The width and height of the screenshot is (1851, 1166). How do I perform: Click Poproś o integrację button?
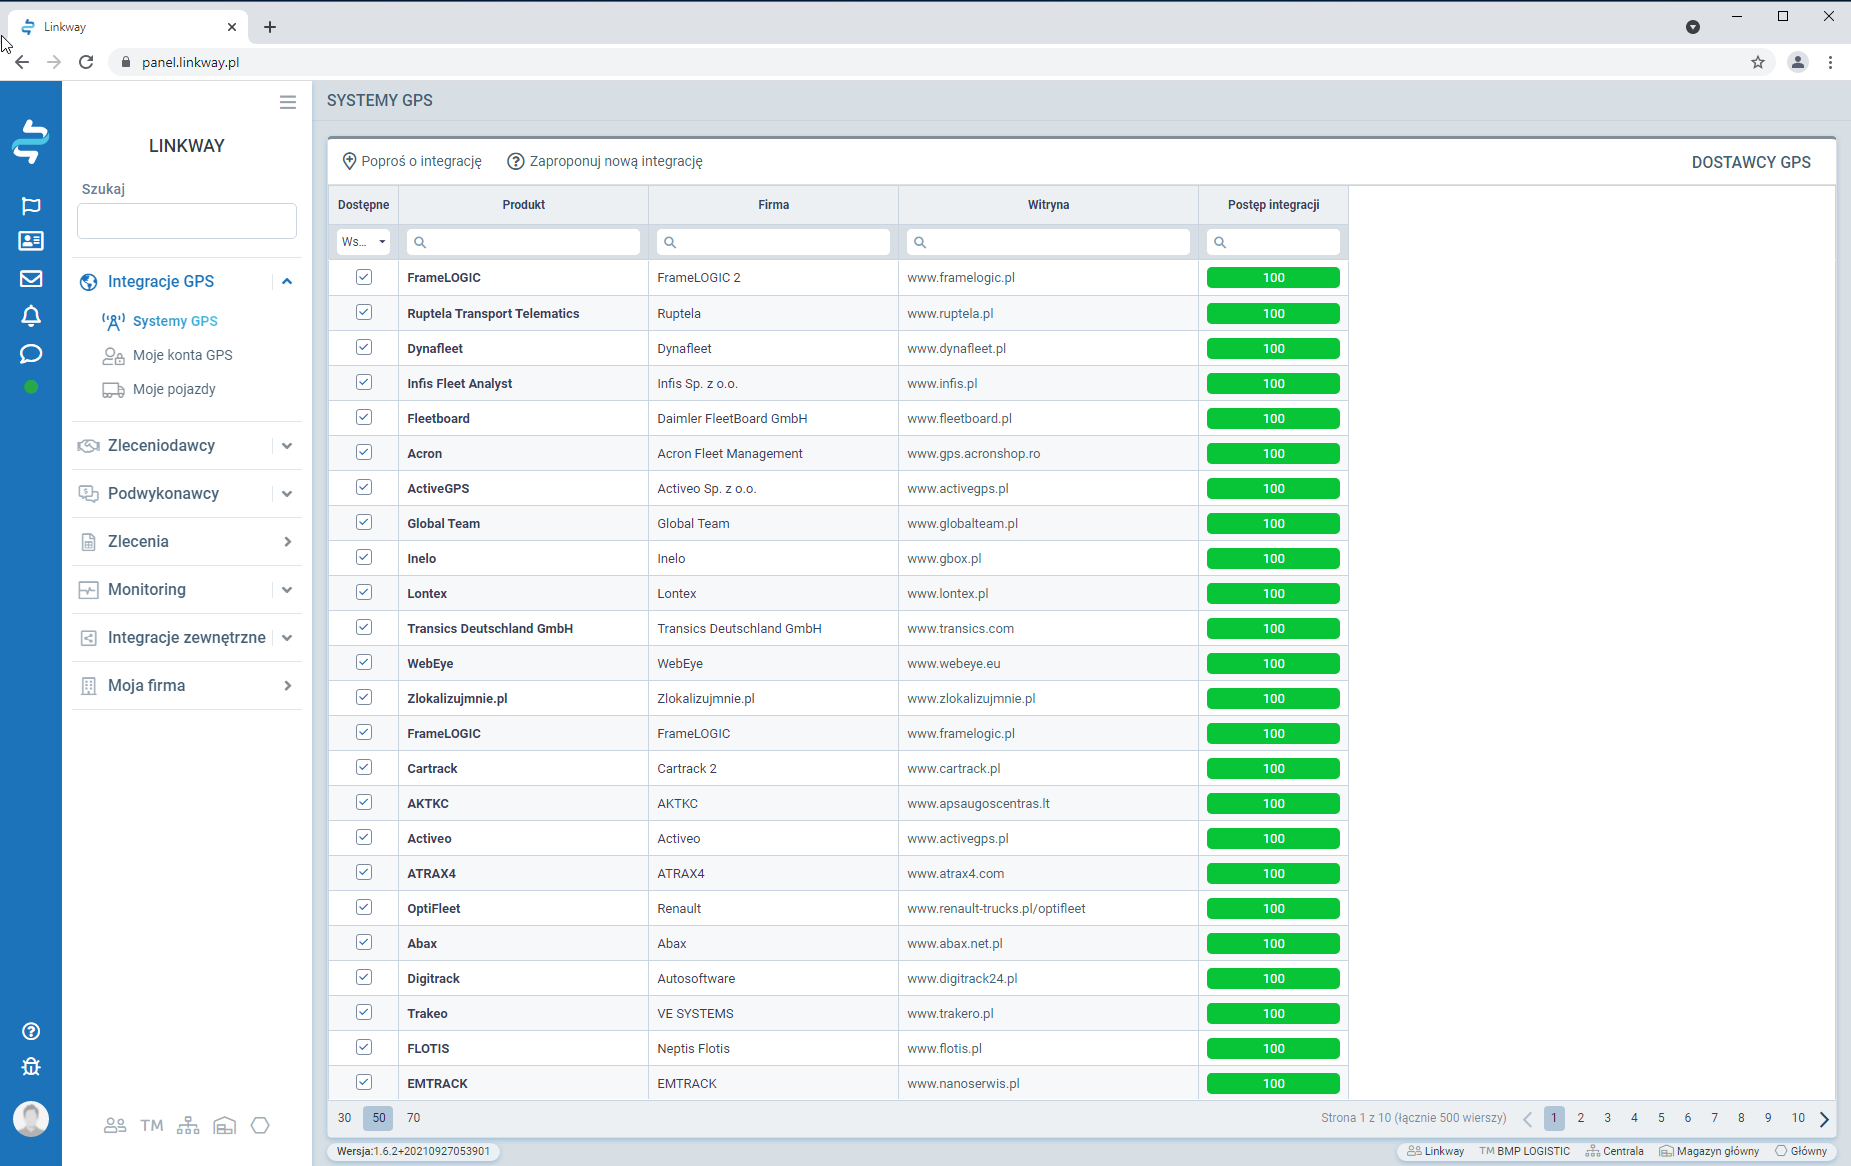coord(412,161)
